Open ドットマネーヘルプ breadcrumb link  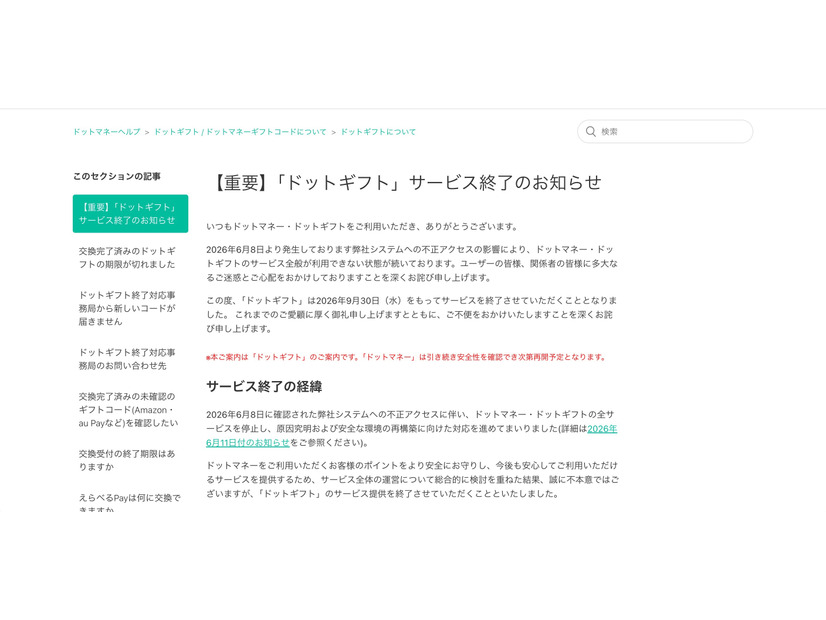[x=107, y=132]
